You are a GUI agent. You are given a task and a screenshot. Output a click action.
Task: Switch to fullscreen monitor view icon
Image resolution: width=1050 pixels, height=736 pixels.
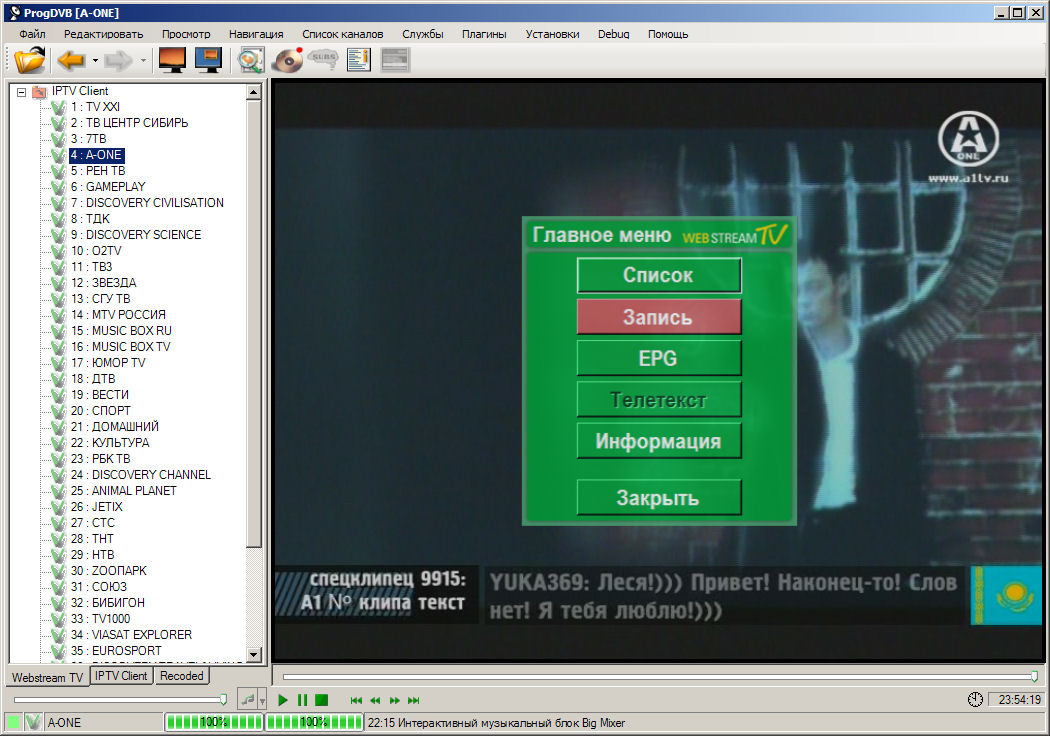[x=172, y=60]
